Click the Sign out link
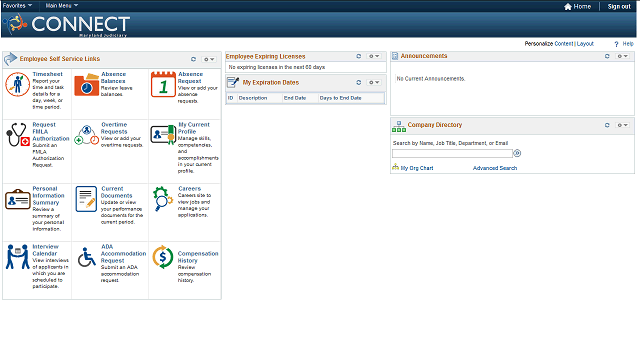Image resolution: width=640 pixels, height=360 pixels. (x=619, y=7)
